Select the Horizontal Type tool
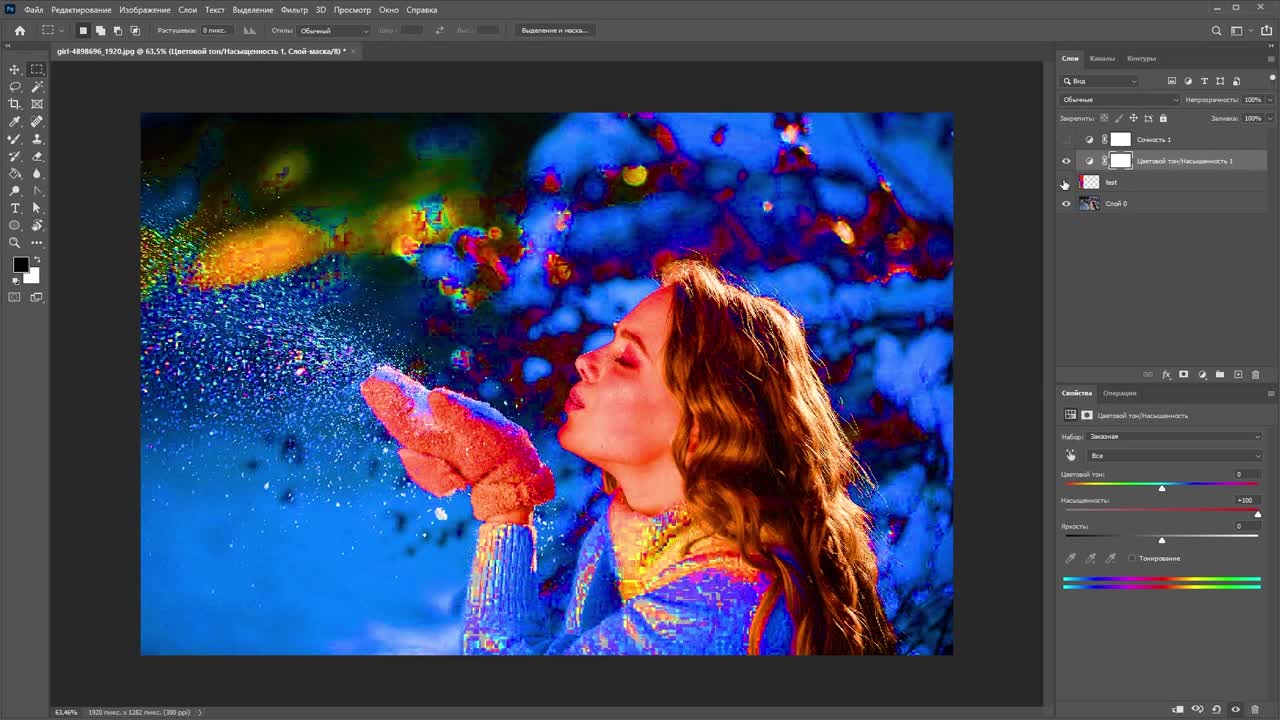Image resolution: width=1280 pixels, height=720 pixels. tap(15, 208)
